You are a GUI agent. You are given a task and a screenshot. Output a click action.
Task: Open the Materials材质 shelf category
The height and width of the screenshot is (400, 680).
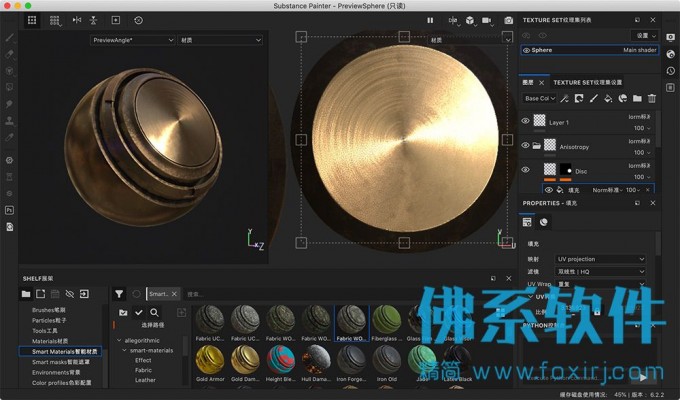(x=50, y=341)
